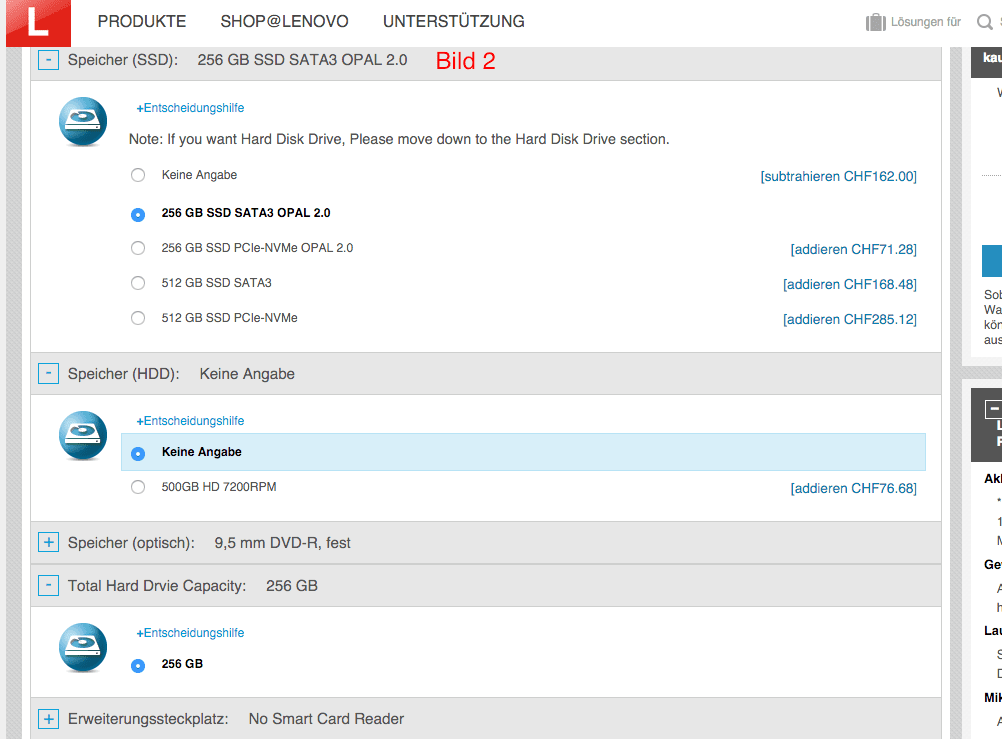Click the Lenovo logo

click(38, 23)
